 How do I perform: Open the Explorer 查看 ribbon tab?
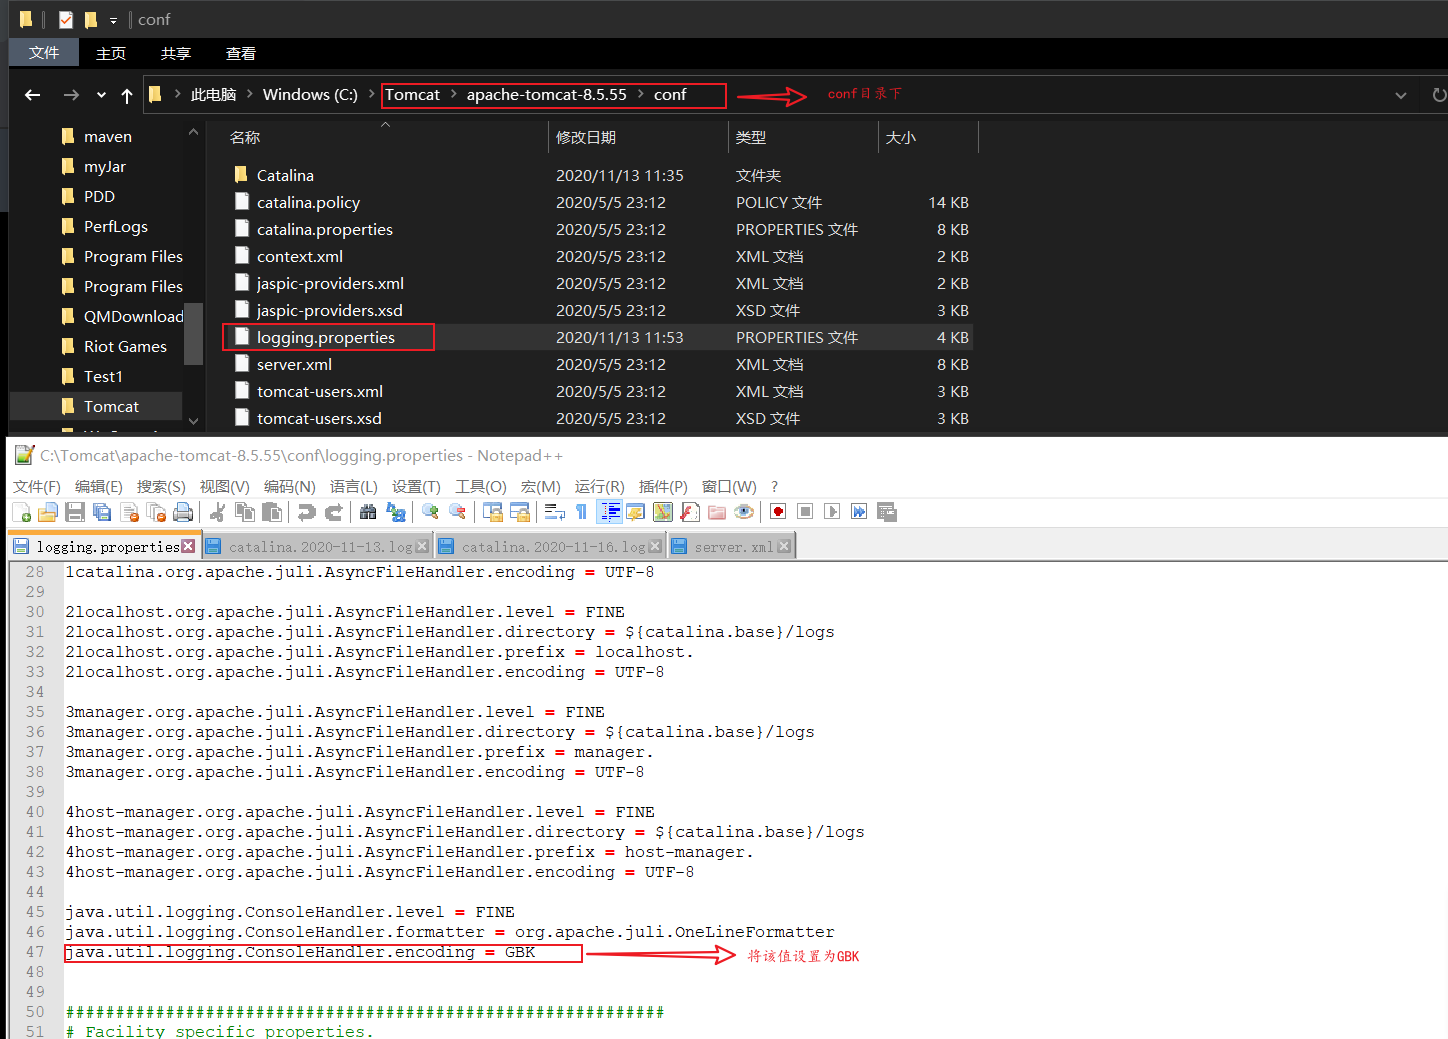click(x=240, y=53)
